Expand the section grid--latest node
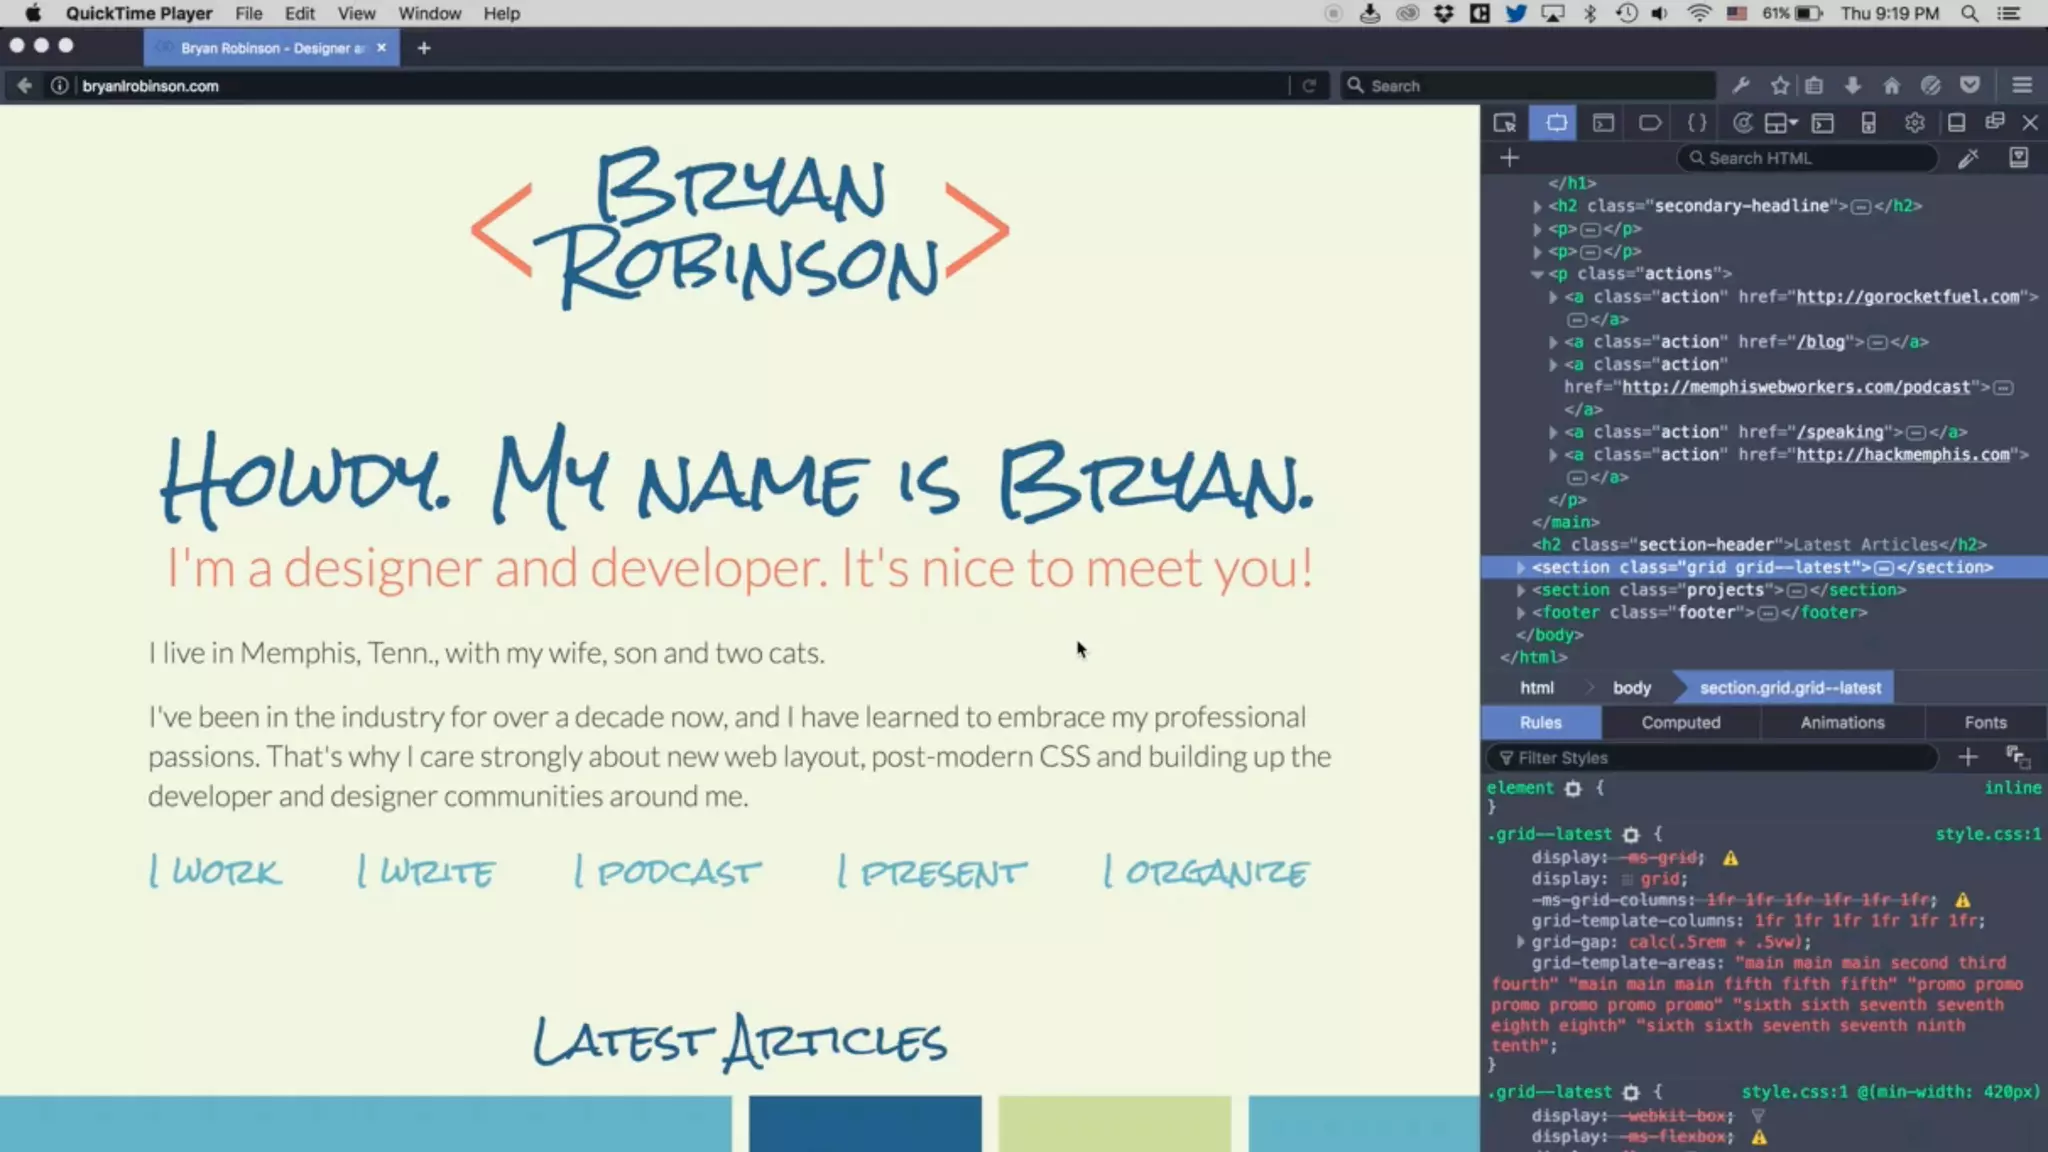 click(x=1521, y=567)
